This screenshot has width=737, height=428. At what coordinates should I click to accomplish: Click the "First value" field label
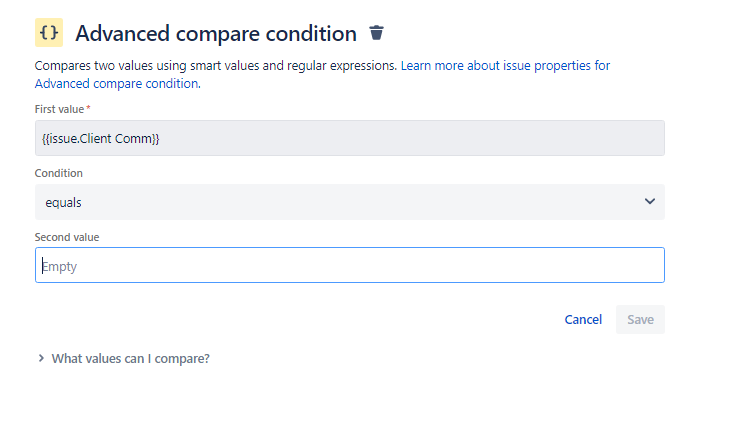[59, 109]
